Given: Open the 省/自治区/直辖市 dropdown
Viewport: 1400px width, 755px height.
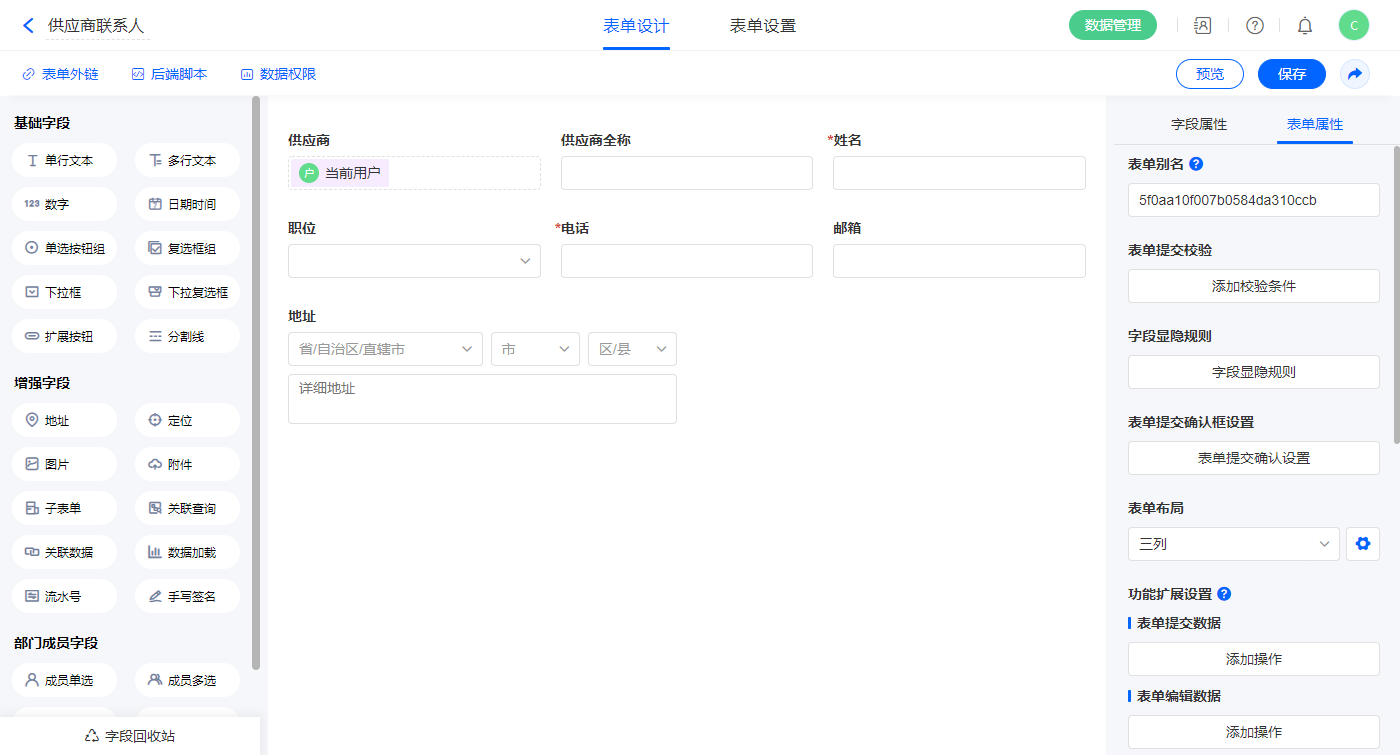Looking at the screenshot, I should [385, 349].
